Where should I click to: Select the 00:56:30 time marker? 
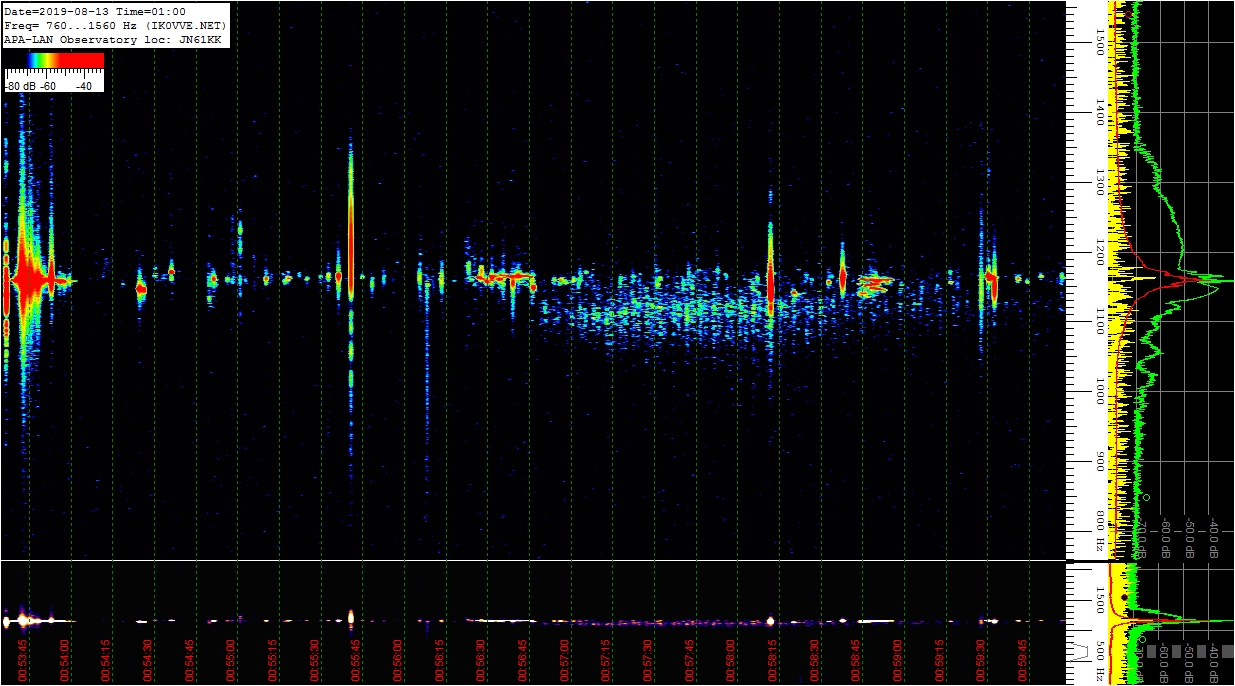pyautogui.click(x=481, y=660)
